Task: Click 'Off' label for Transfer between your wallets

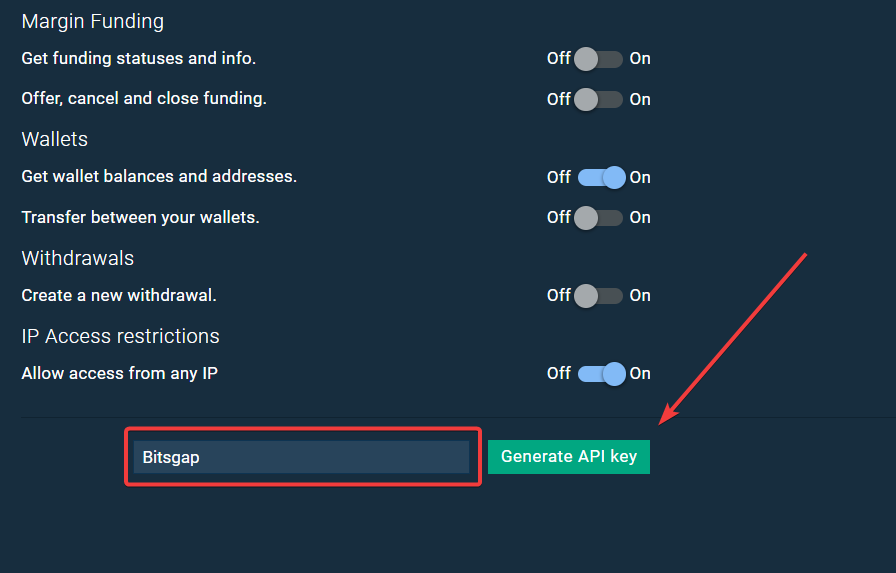Action: (x=558, y=217)
